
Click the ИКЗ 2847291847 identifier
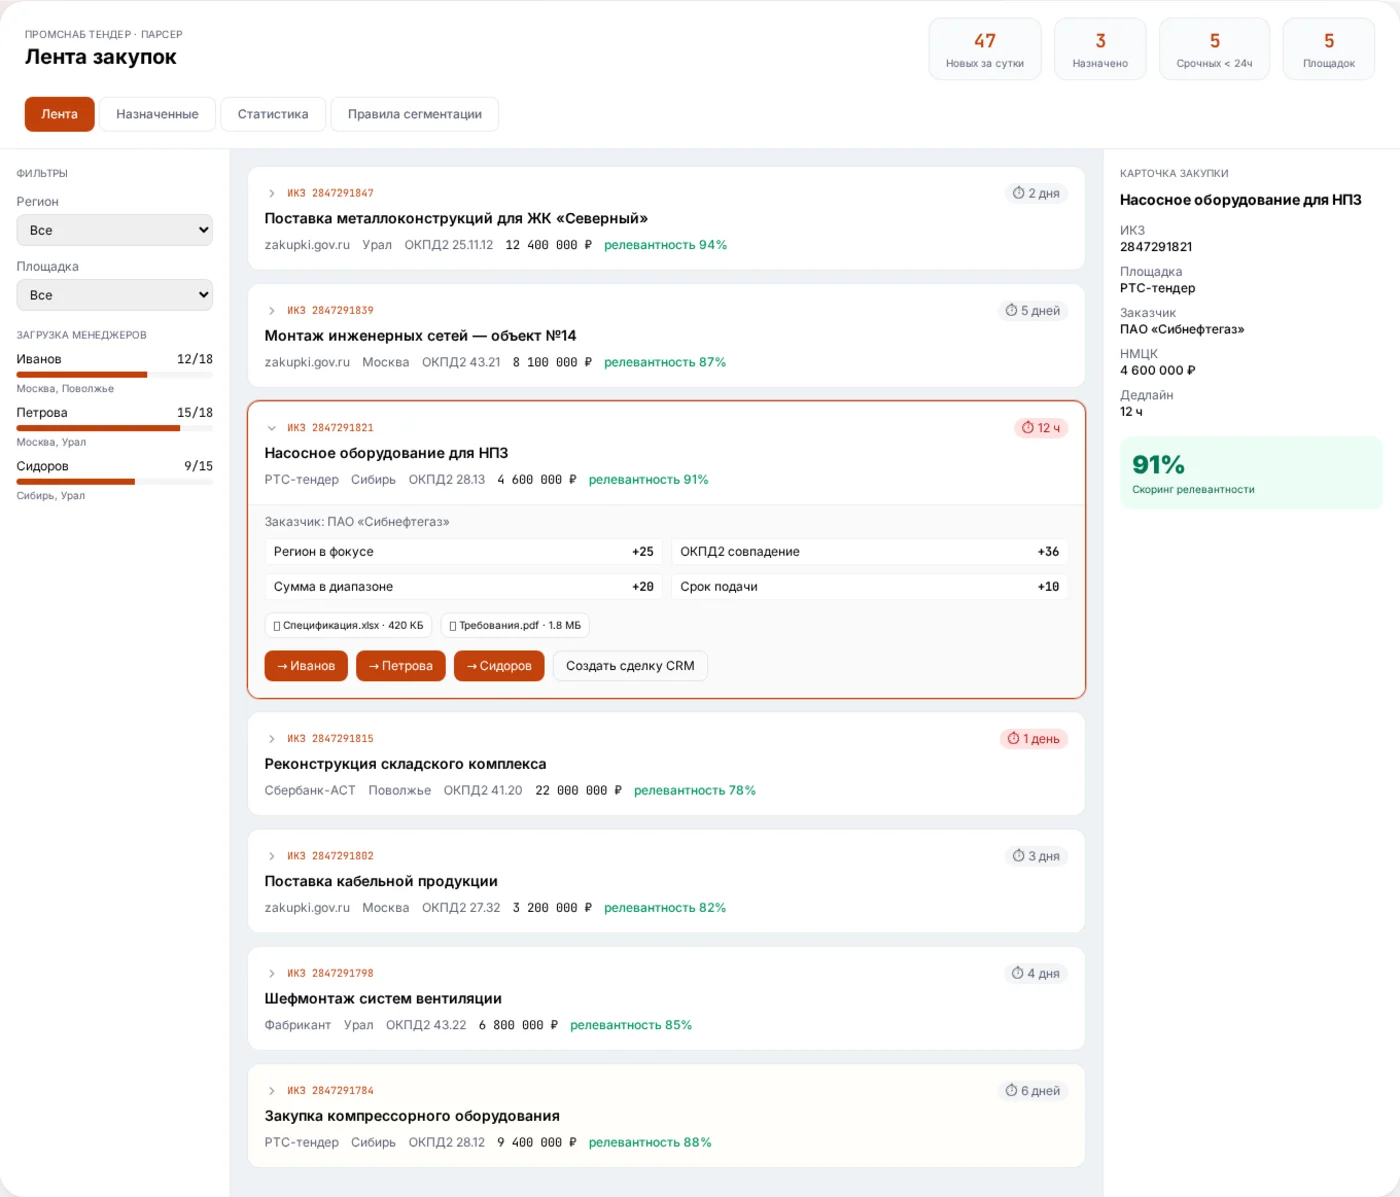(330, 193)
